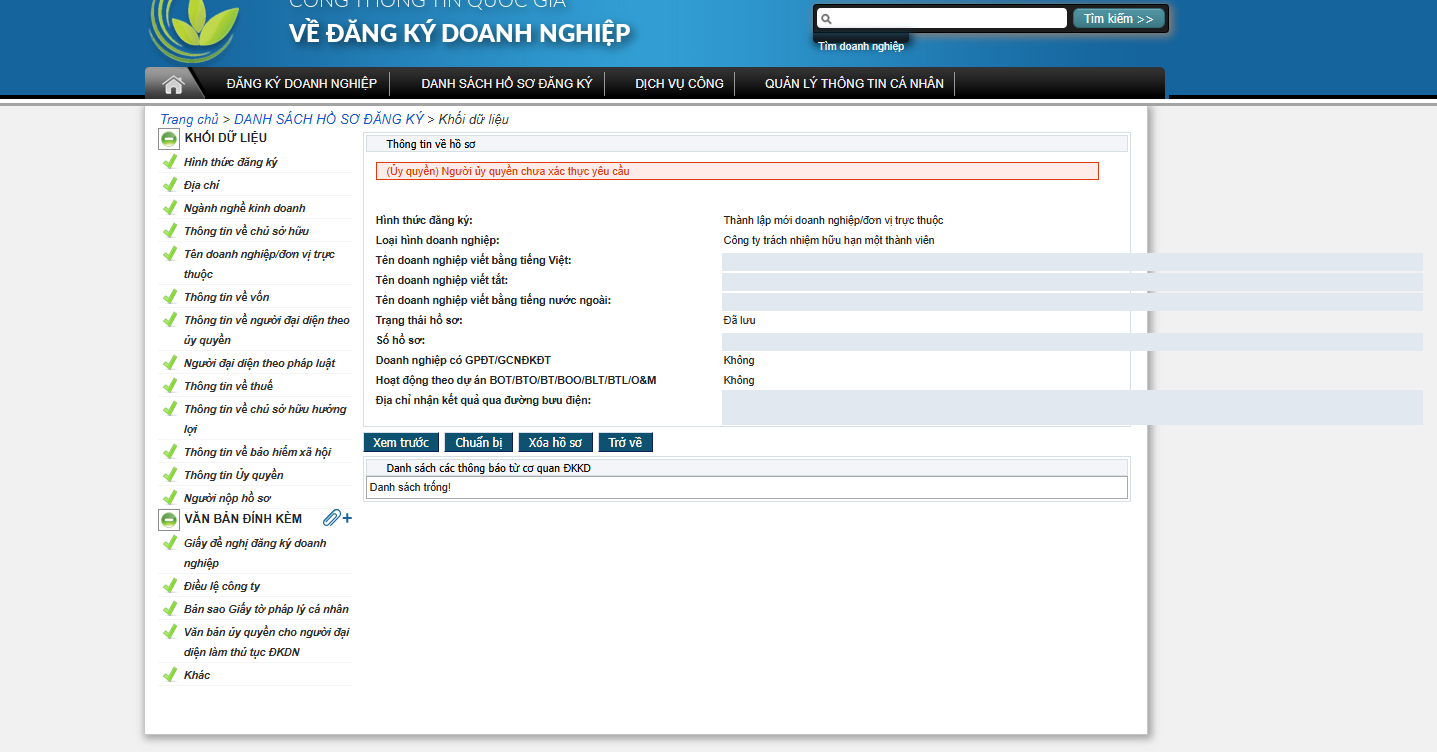The width and height of the screenshot is (1437, 752).
Task: Click the check beside Thông tin về bảo hiểm xã hội
Action: [x=169, y=451]
